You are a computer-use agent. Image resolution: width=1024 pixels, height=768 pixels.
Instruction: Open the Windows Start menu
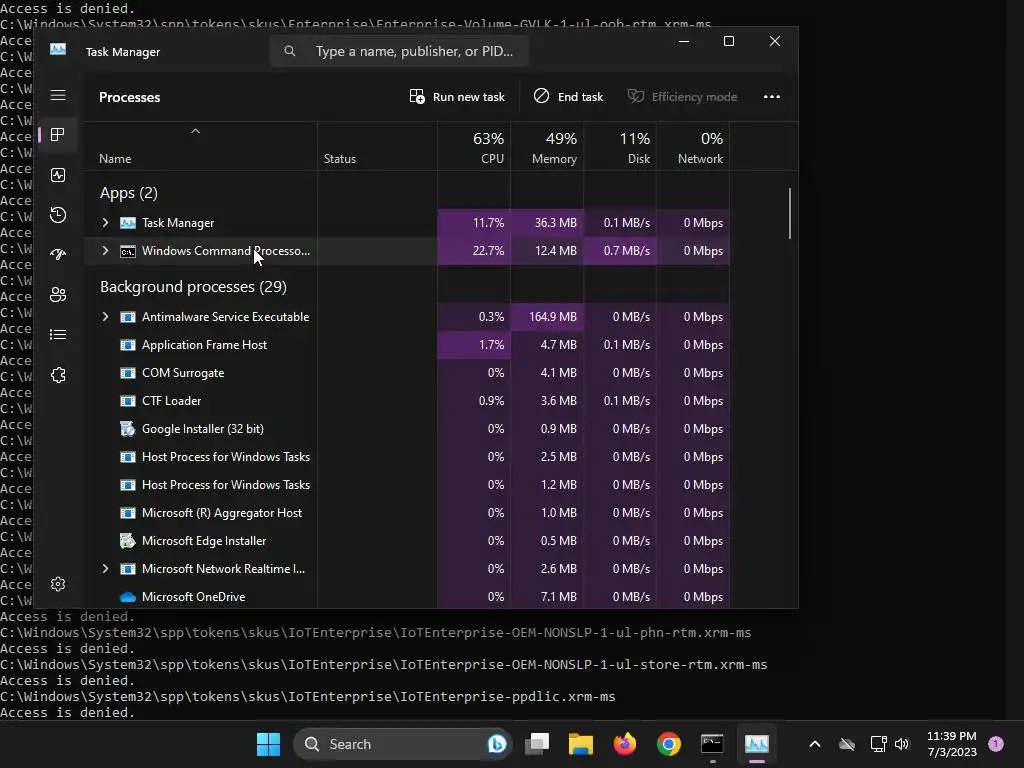[268, 744]
